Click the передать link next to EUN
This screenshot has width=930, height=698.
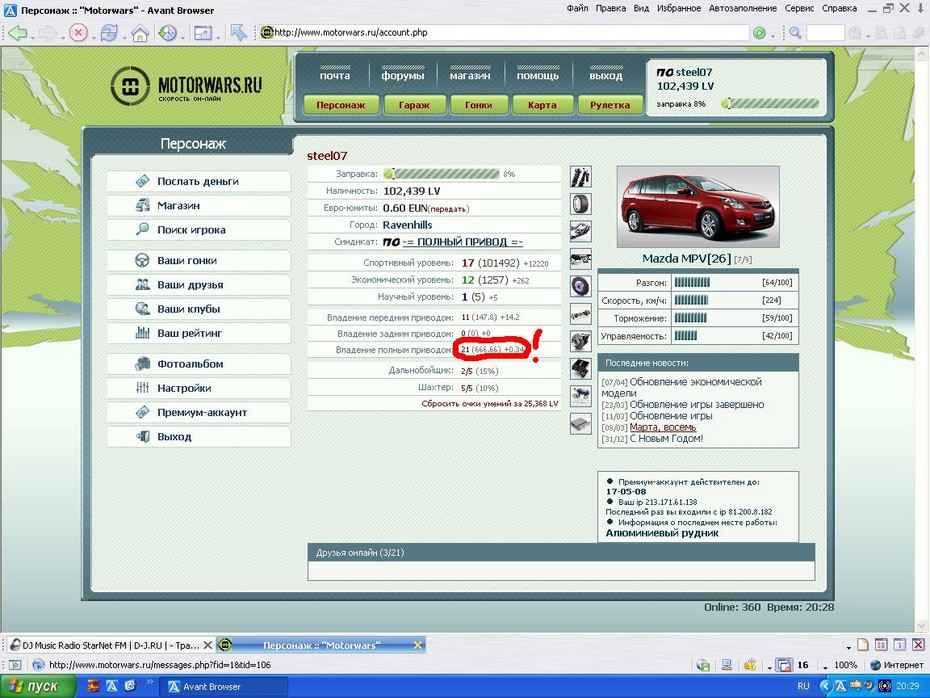pos(448,209)
